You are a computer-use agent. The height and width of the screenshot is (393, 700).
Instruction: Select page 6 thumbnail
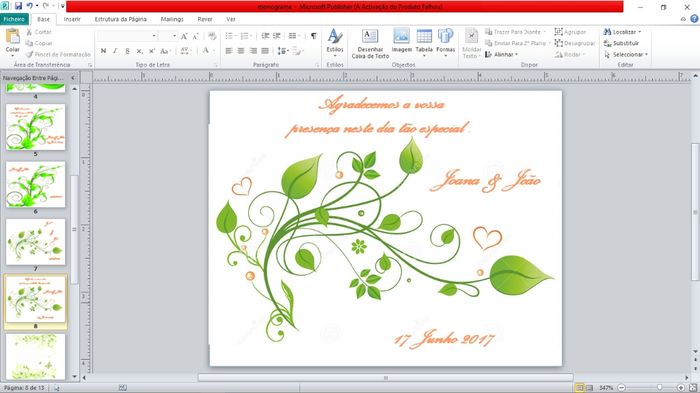tap(35, 184)
